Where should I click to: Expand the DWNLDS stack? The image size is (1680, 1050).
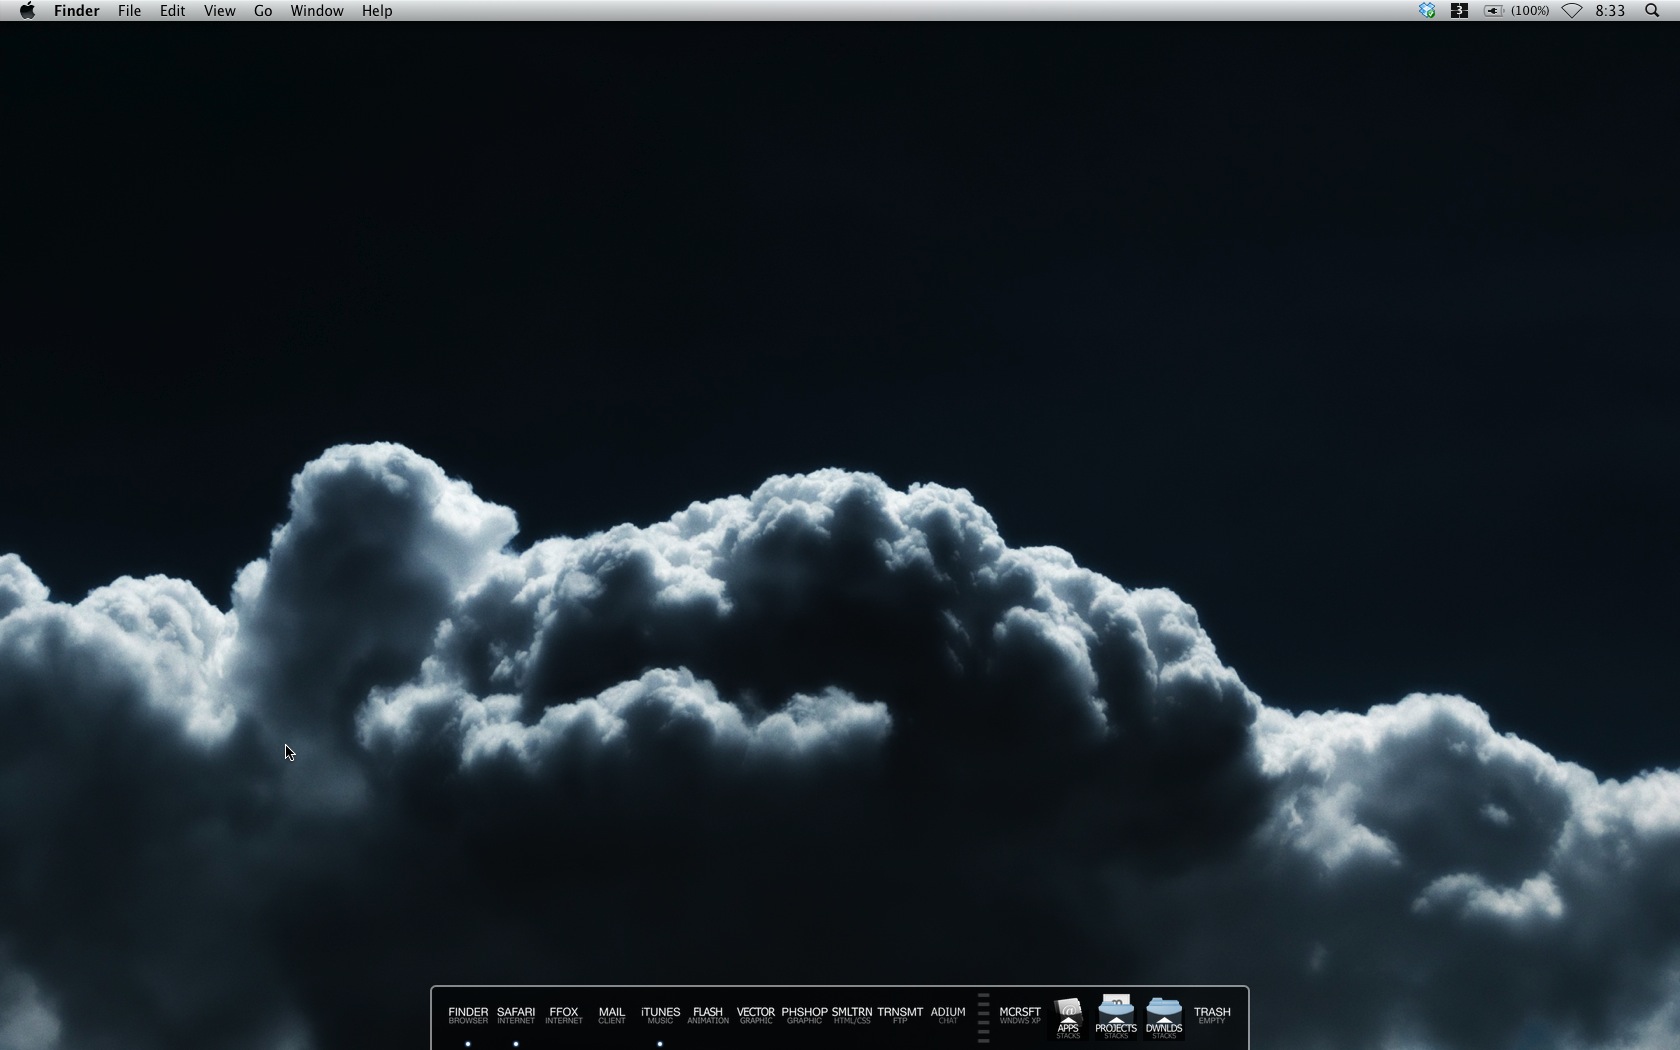[x=1164, y=1018]
